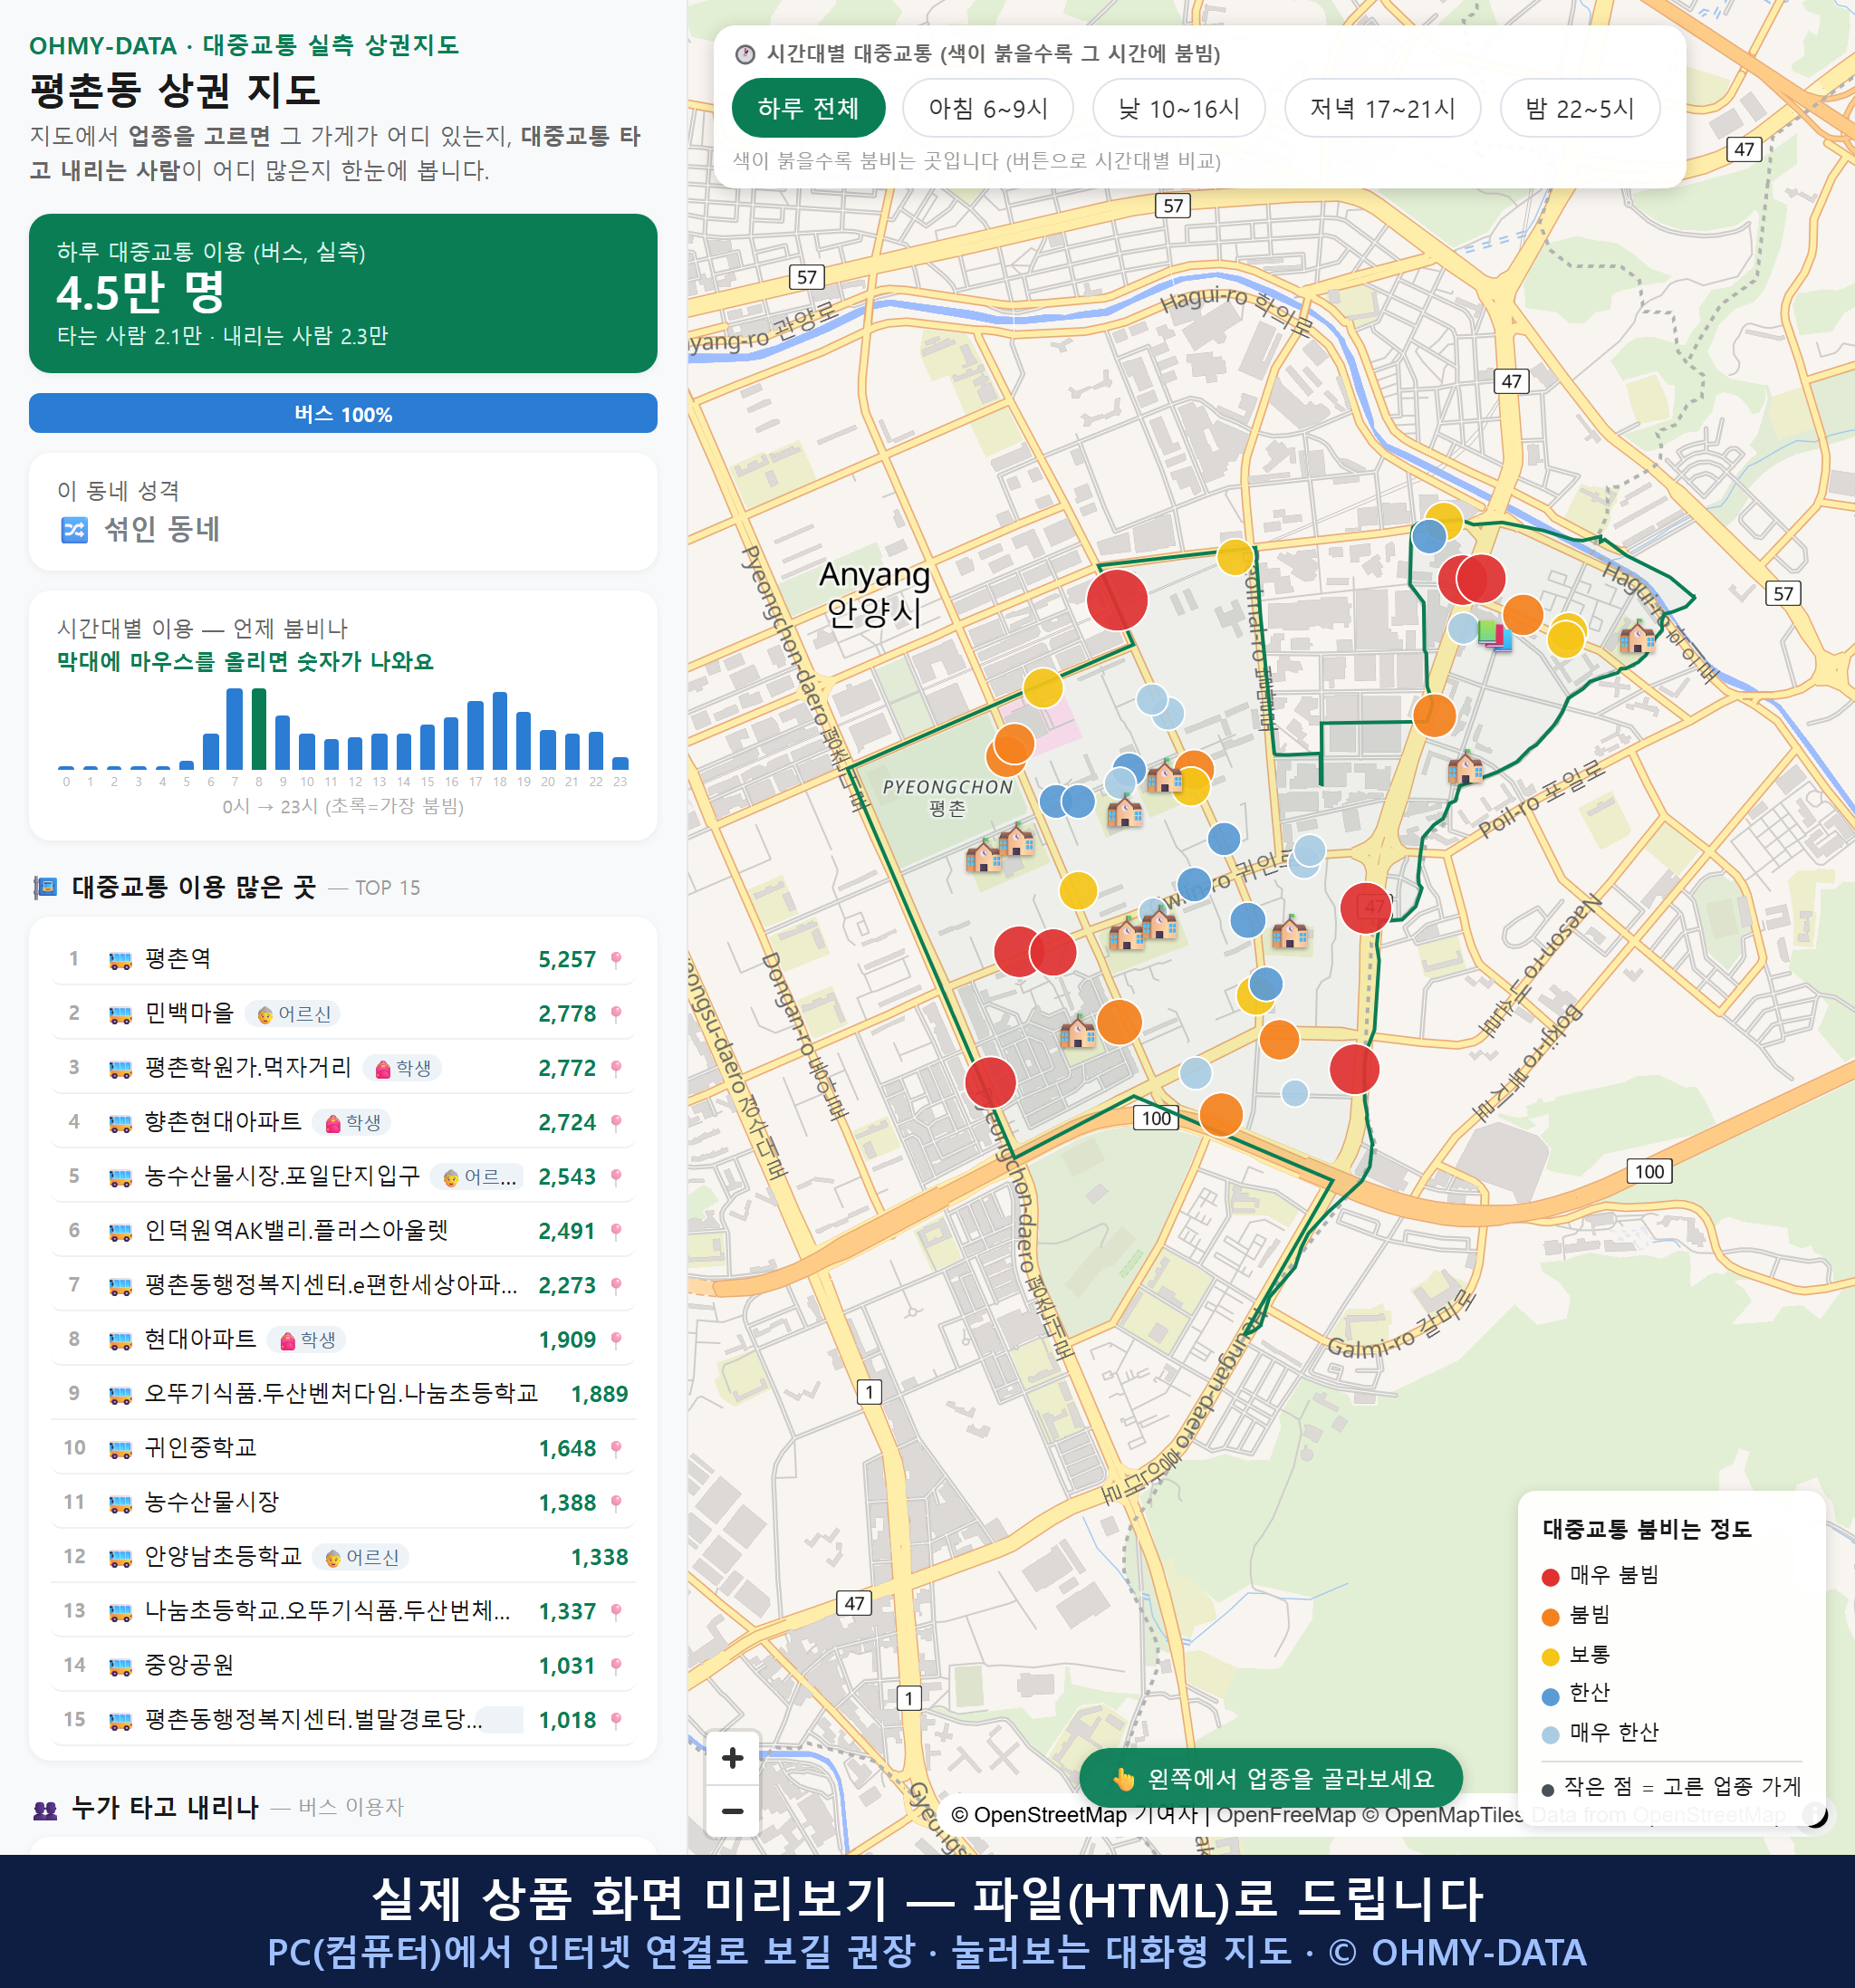Click the hour 18 bar in the chart
Screen dimensions: 1855x1988
[500, 730]
